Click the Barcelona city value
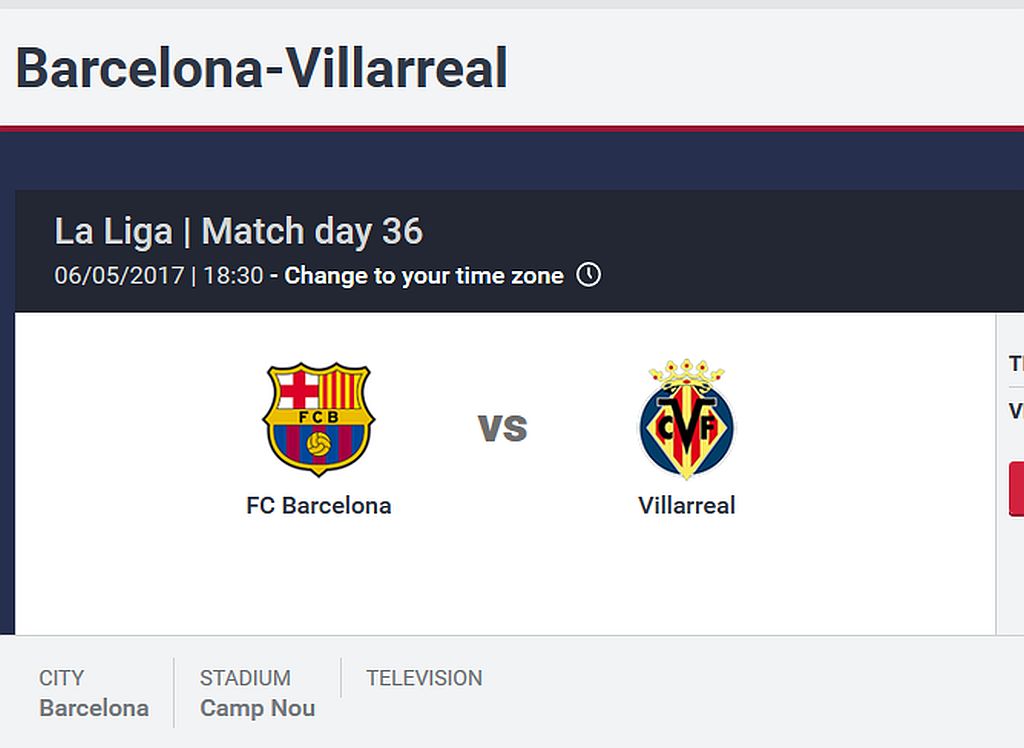The image size is (1024, 748). 94,708
